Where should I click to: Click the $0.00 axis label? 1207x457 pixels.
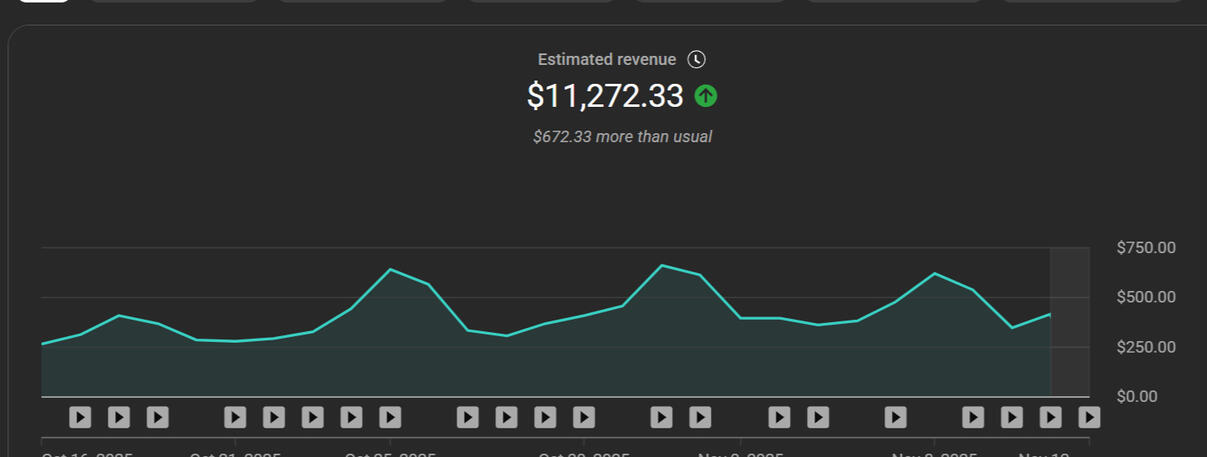(x=1137, y=396)
